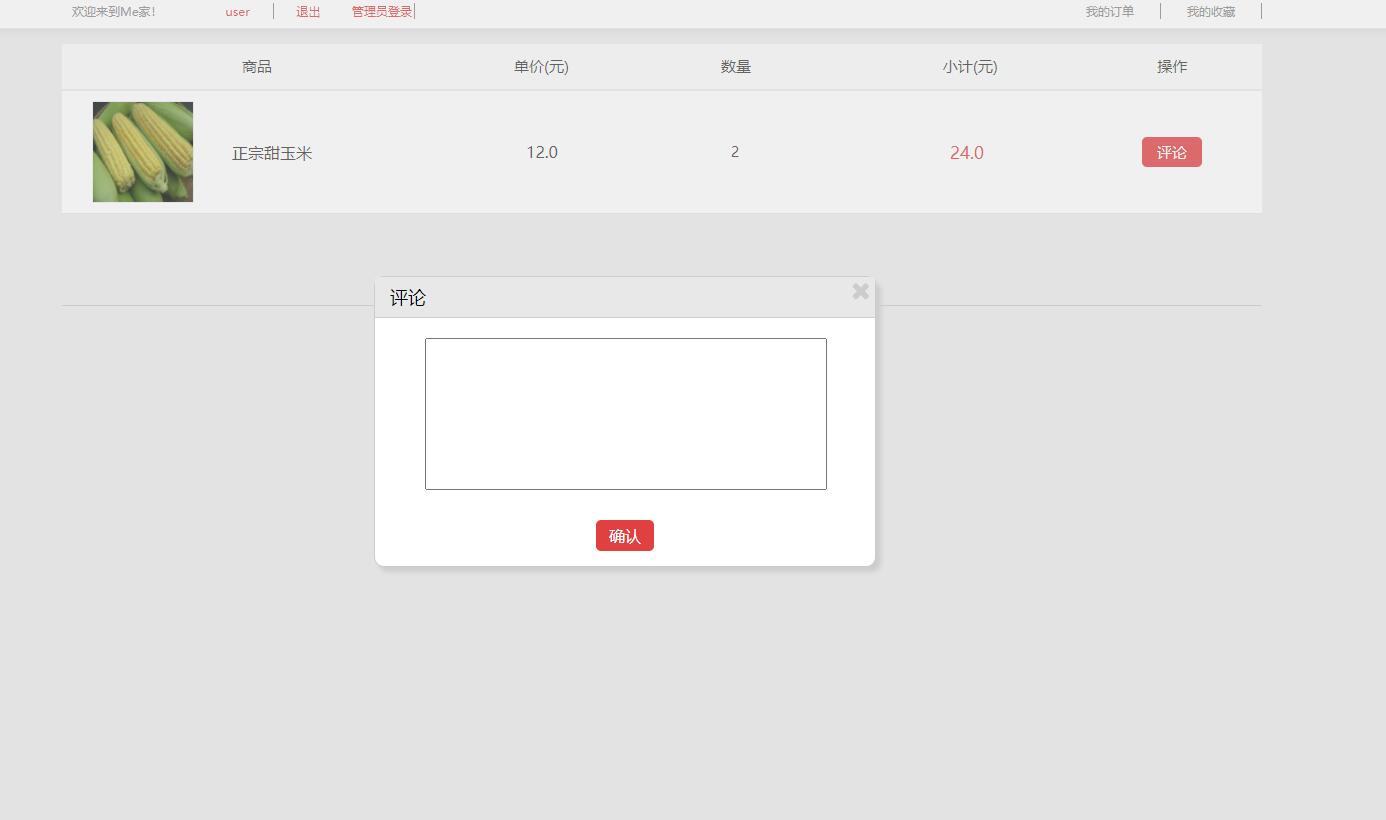The height and width of the screenshot is (820, 1386).
Task: Open the 管理员登录 admin login link
Action: pos(380,11)
